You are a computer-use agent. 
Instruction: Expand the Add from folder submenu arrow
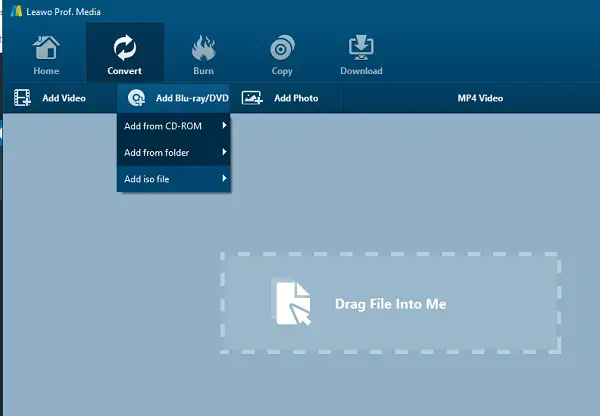224,152
